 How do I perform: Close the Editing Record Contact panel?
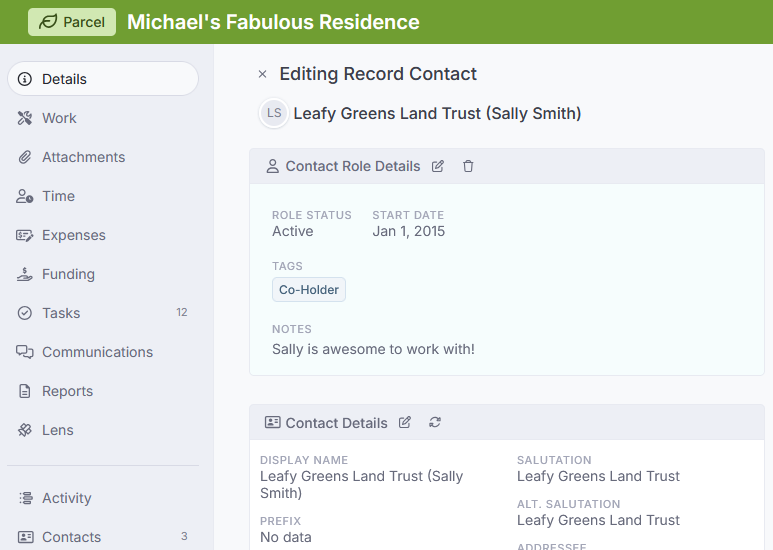262,74
